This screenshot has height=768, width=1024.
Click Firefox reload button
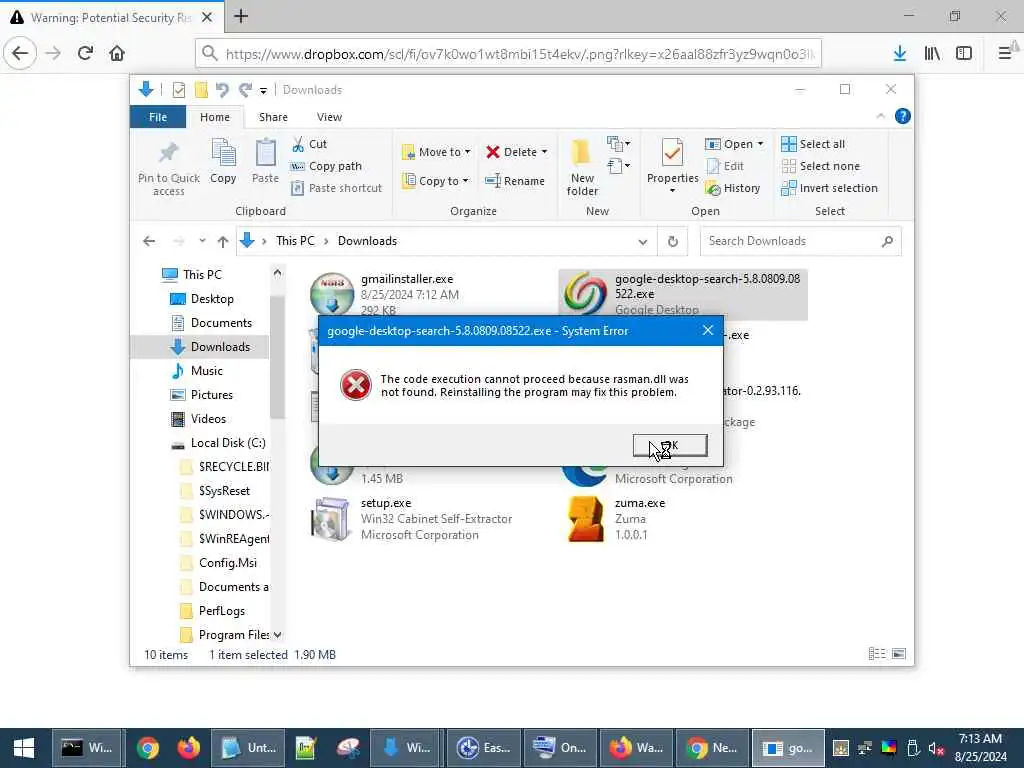85,53
